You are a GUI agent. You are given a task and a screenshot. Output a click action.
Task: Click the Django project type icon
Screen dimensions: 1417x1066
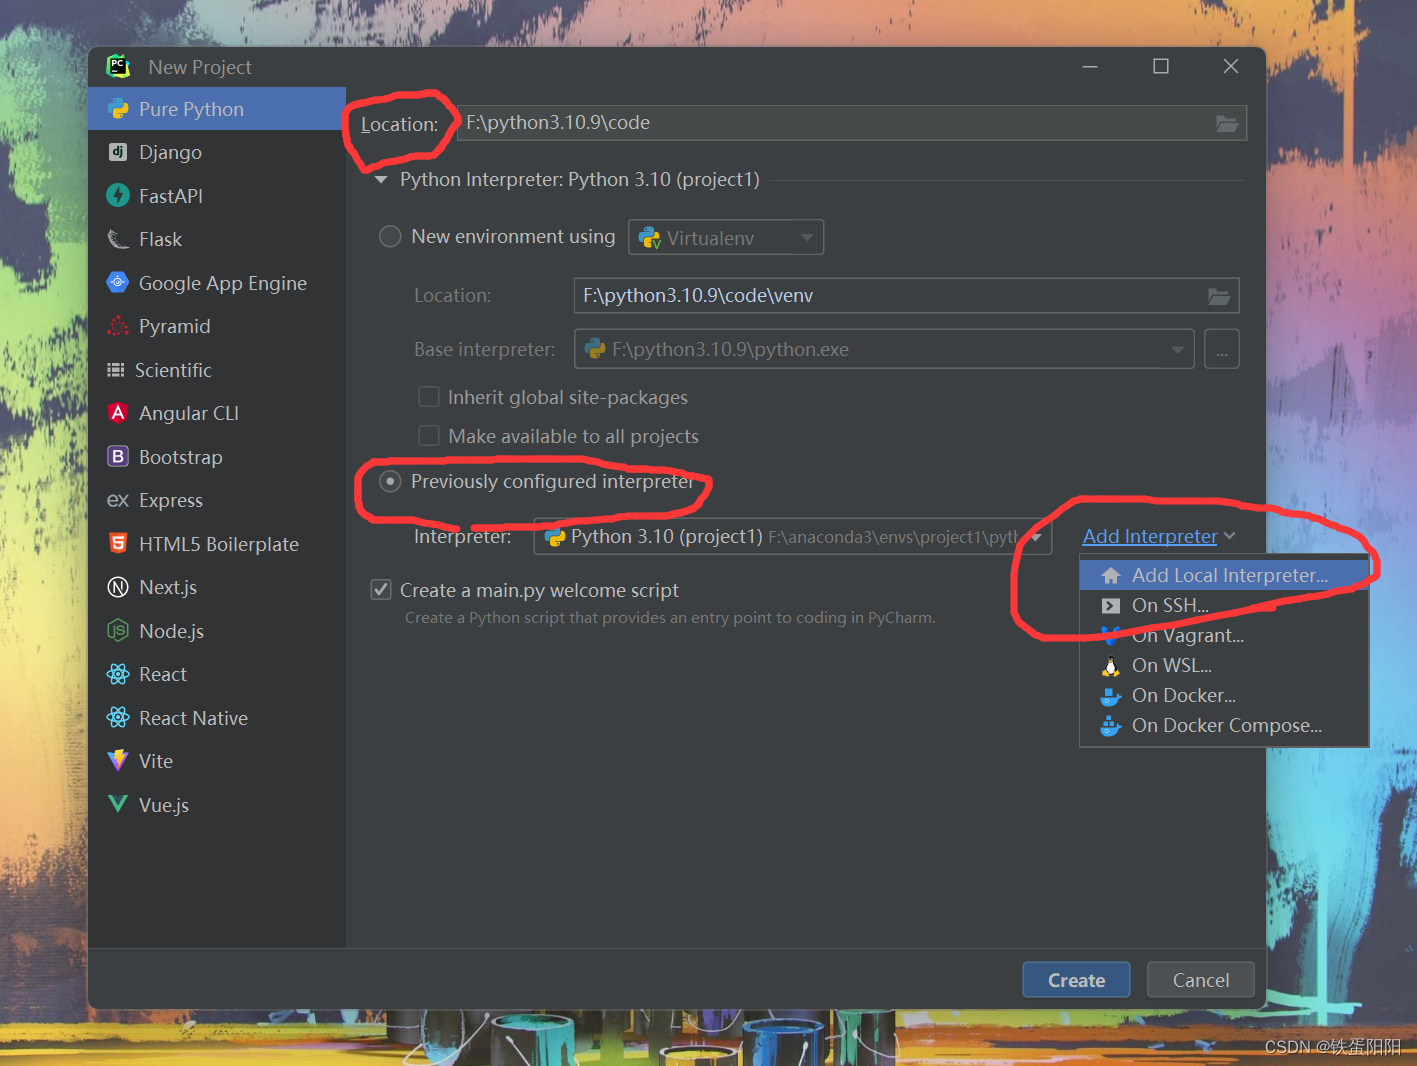point(118,152)
